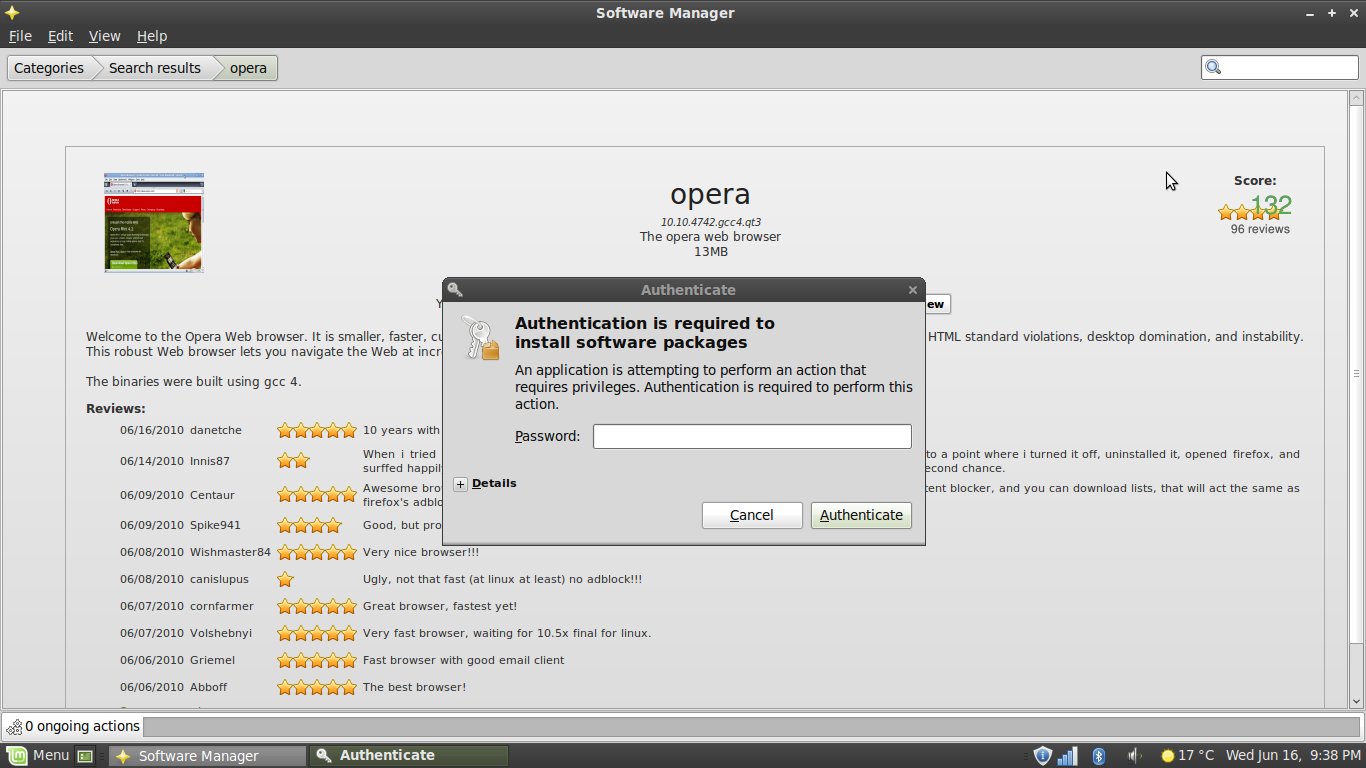1366x768 pixels.
Task: Click the show desktop icon in the panel
Action: tap(85, 756)
